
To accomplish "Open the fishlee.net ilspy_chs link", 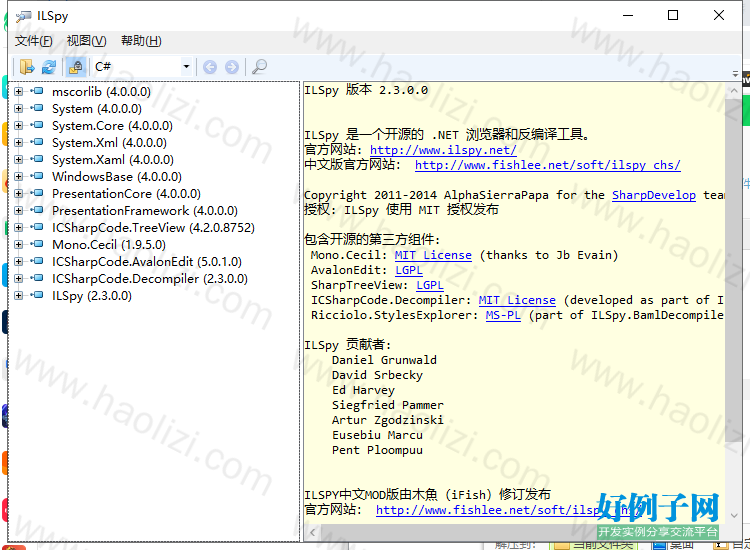I will (548, 165).
